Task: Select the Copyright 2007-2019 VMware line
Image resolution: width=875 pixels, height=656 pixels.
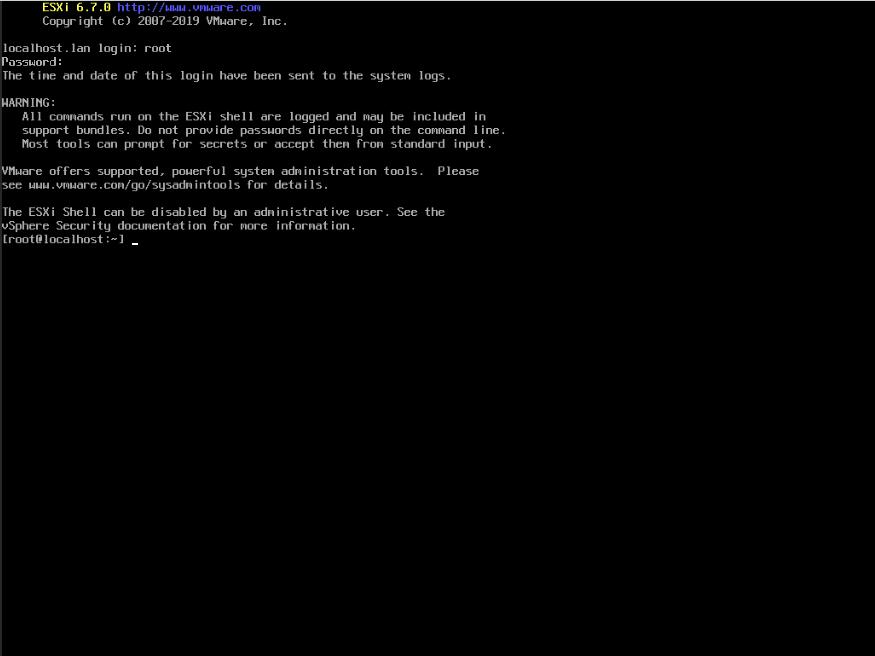Action: 165,22
